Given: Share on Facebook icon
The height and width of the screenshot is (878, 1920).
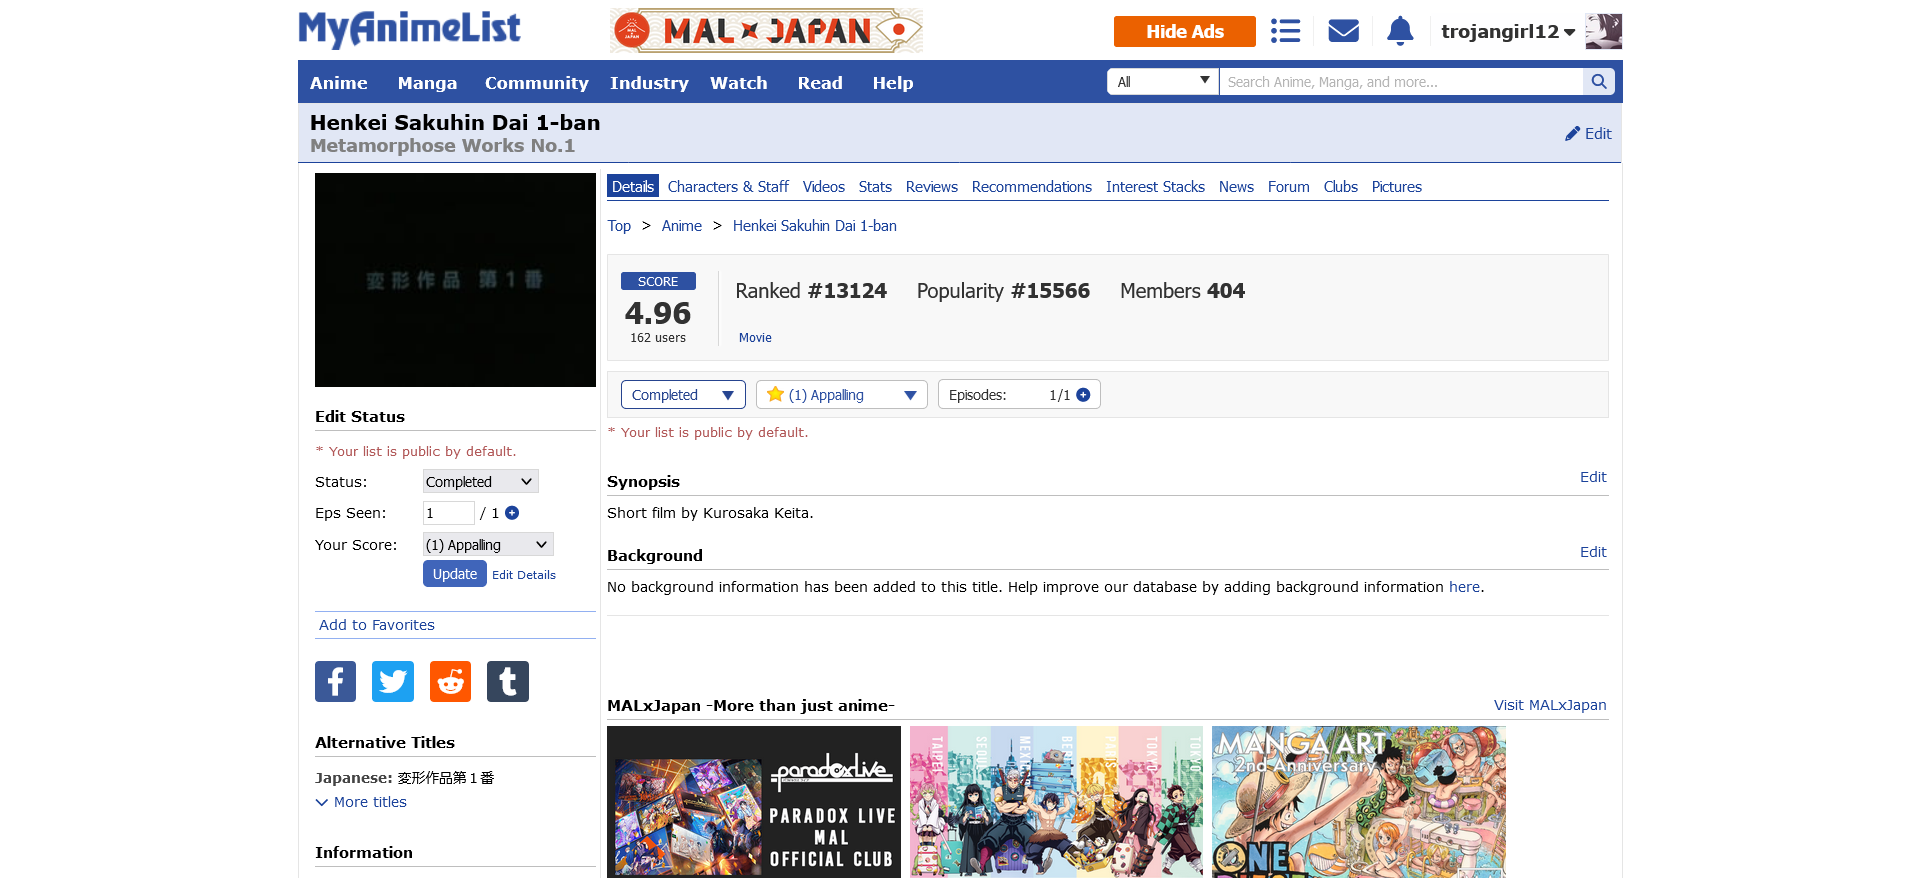Looking at the screenshot, I should pyautogui.click(x=335, y=681).
